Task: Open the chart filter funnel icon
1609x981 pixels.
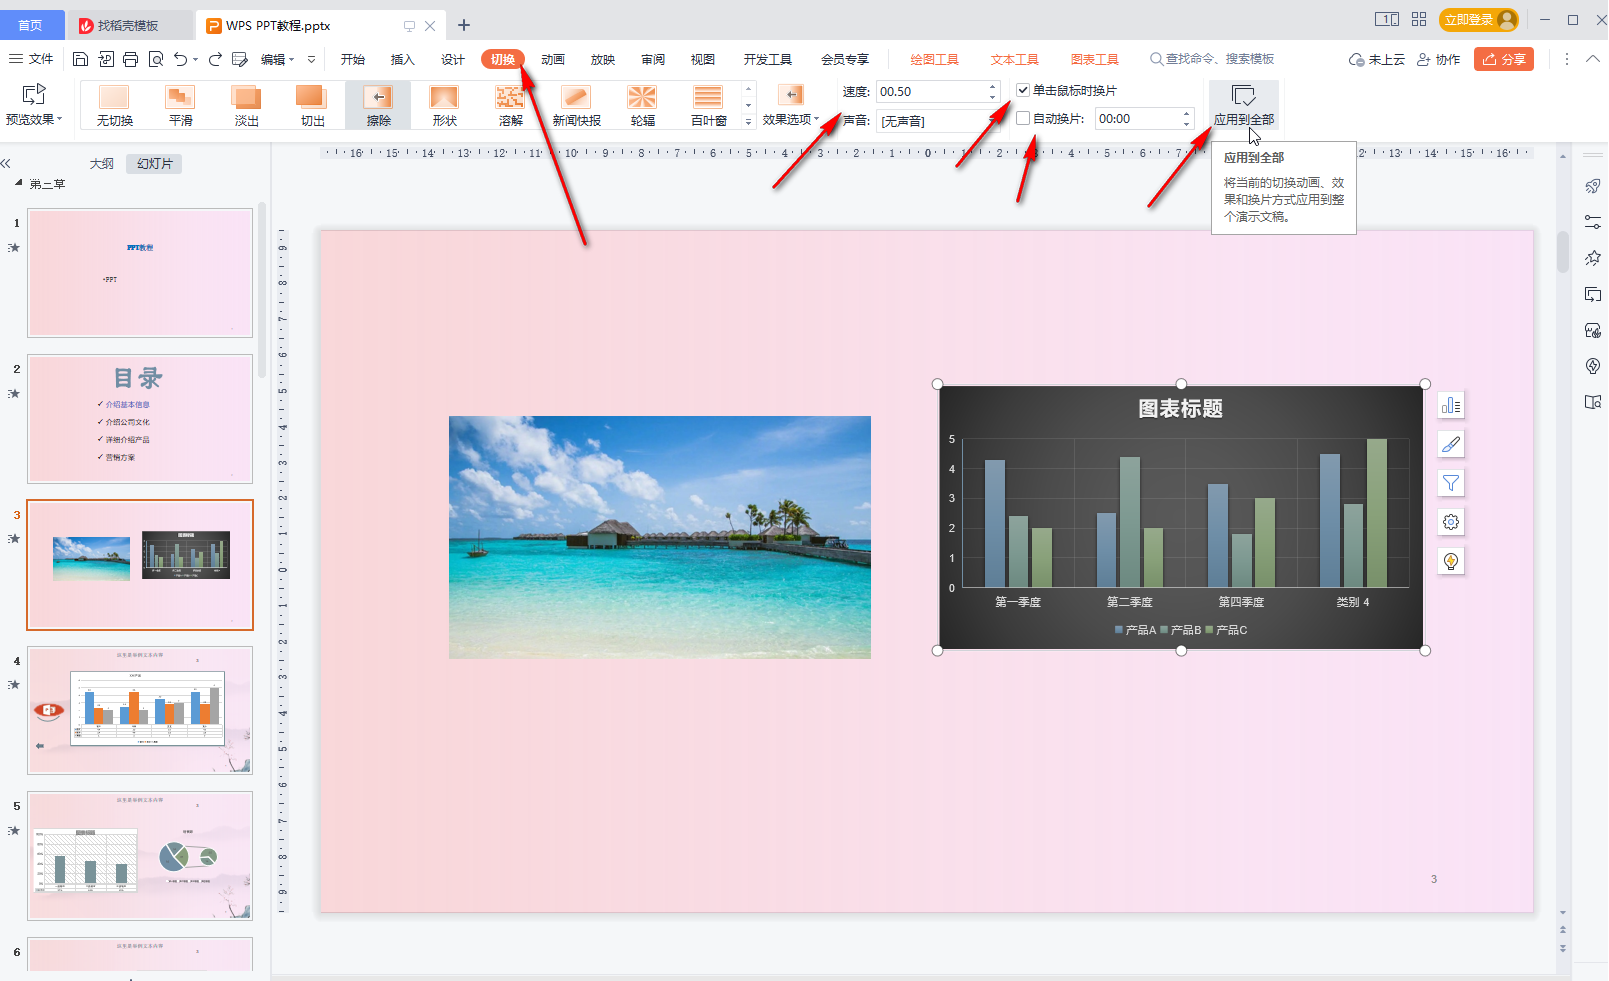Action: point(1451,483)
